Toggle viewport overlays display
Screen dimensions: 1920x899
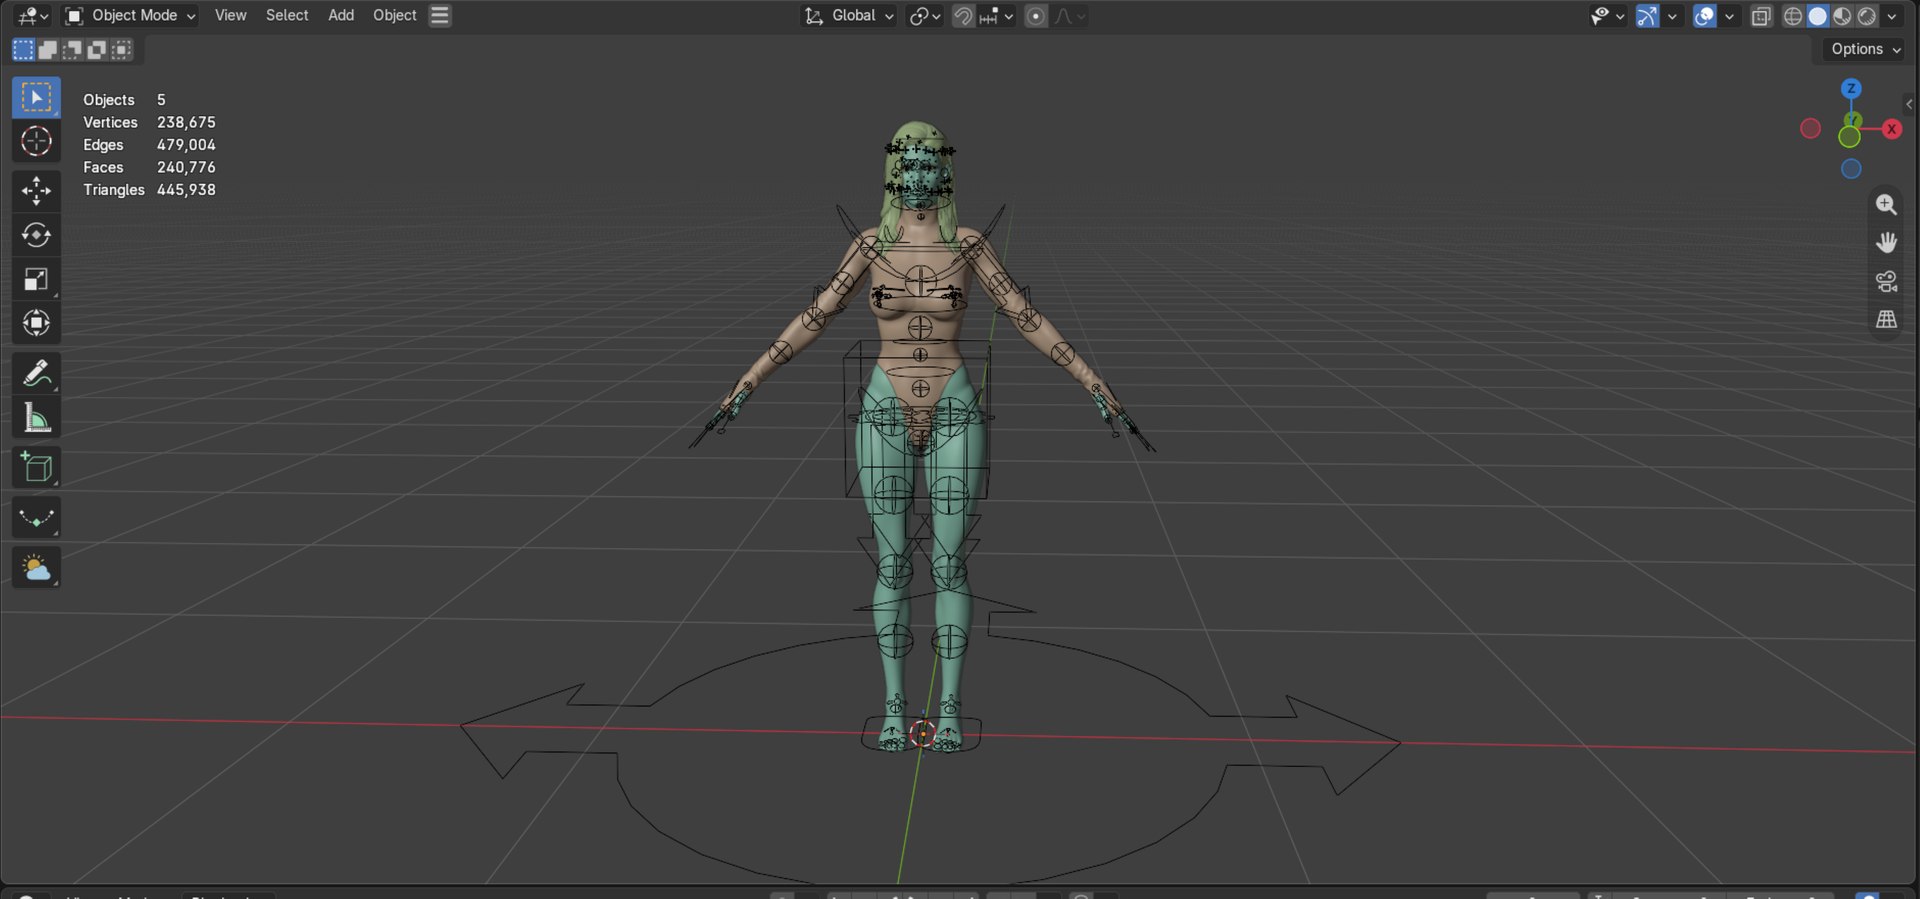(1704, 16)
